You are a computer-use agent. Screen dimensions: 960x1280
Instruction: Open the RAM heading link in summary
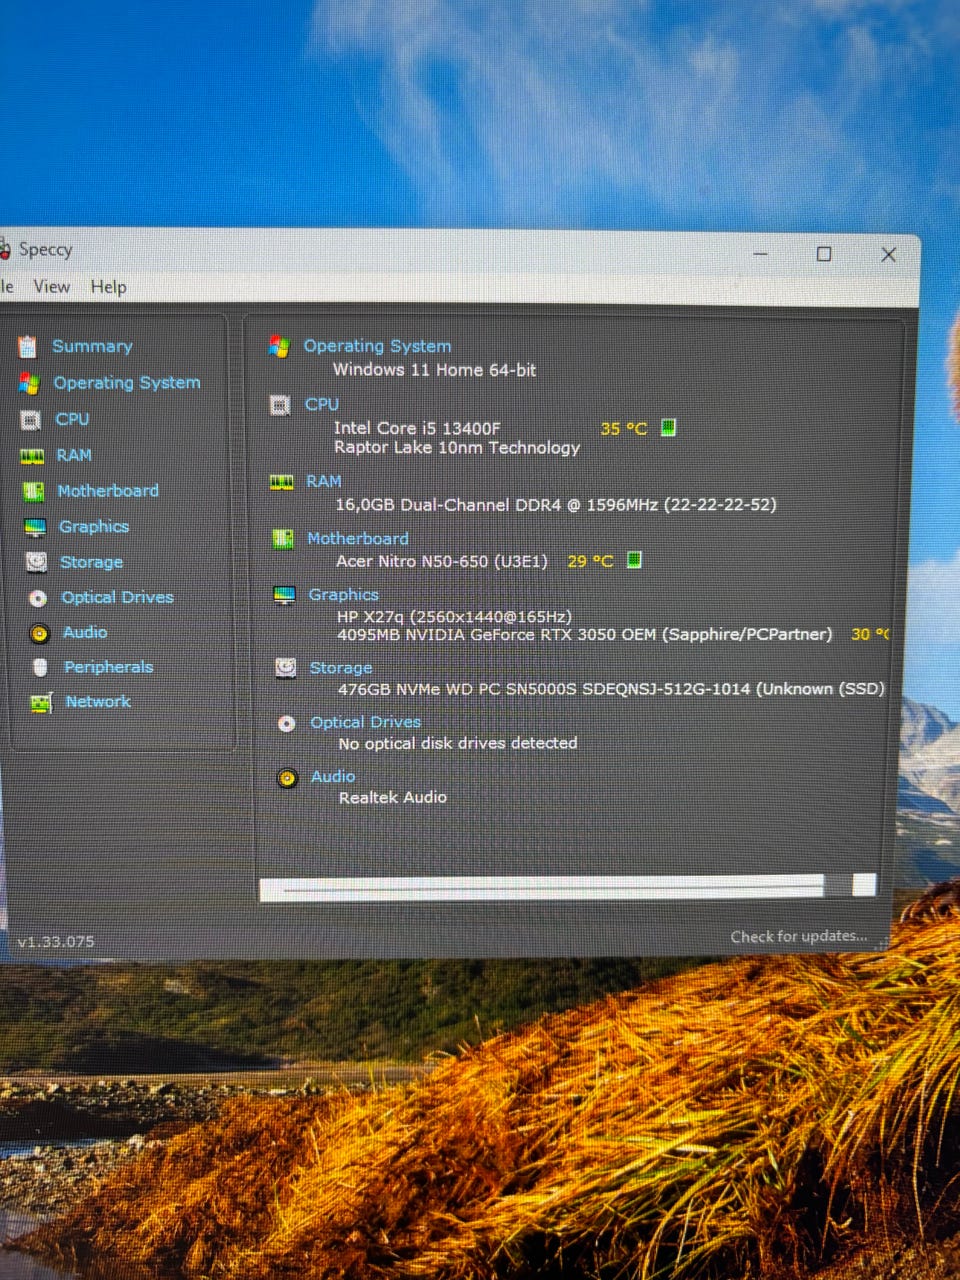pyautogui.click(x=324, y=481)
